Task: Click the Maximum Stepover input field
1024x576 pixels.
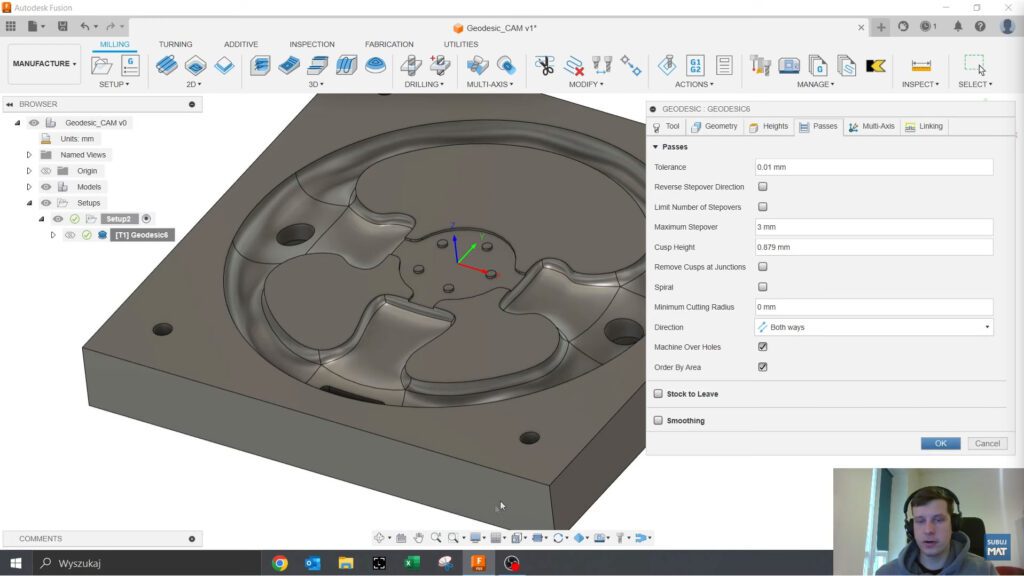Action: pyautogui.click(x=873, y=227)
